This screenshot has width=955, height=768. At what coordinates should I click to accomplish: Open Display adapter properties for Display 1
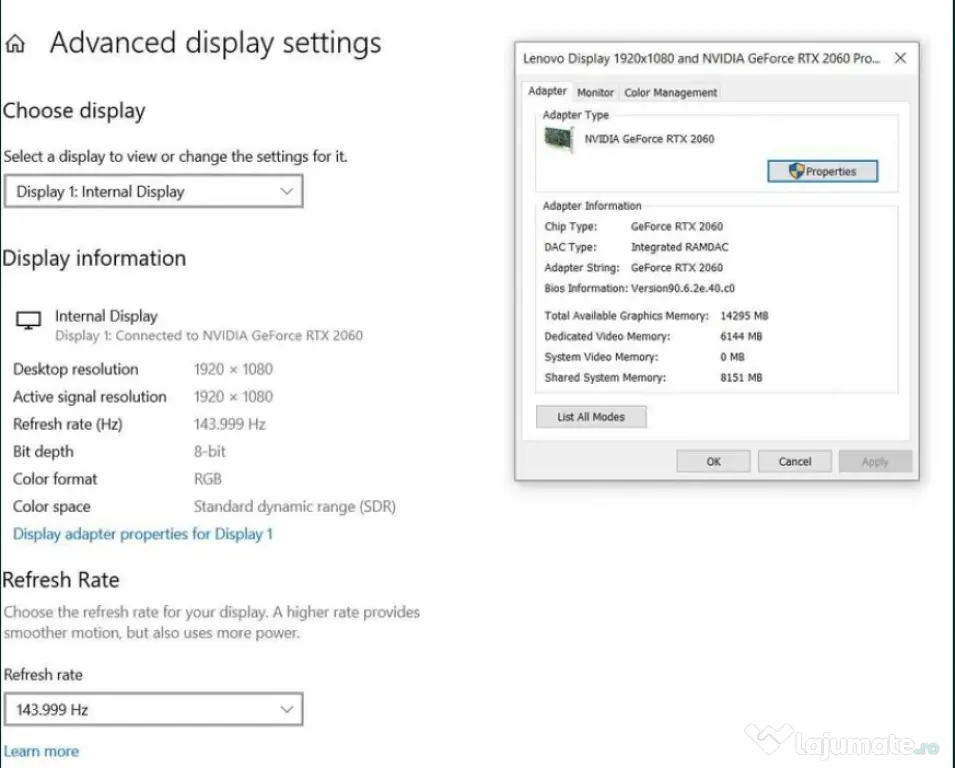(143, 534)
